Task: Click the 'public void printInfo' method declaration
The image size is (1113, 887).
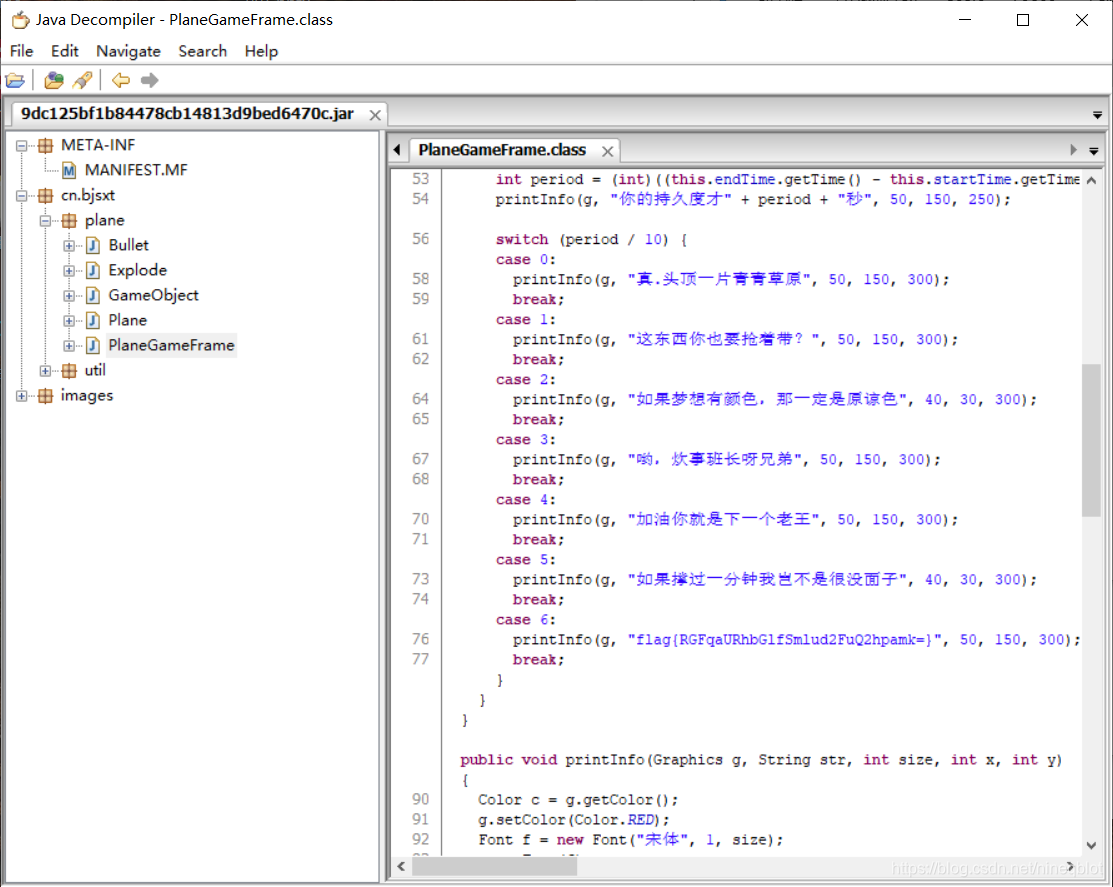Action: pos(761,760)
